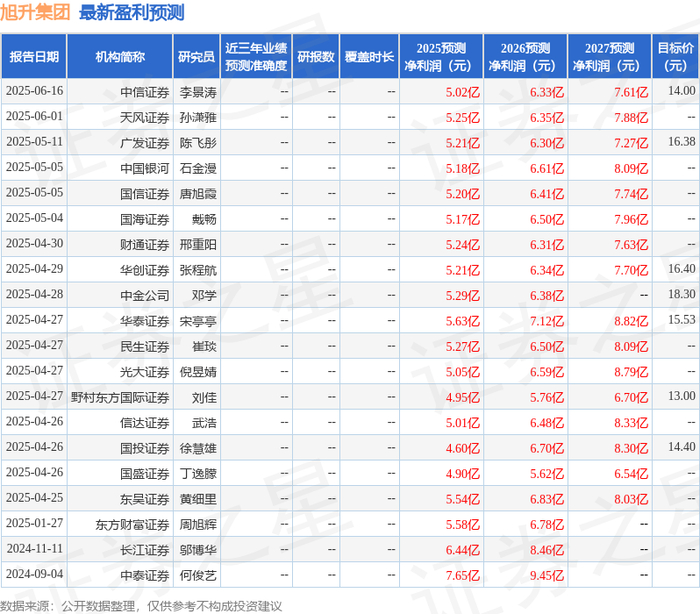Viewport: 700px width, 614px height.
Task: Click the 2026预测净利润 column header
Action: coord(525,57)
